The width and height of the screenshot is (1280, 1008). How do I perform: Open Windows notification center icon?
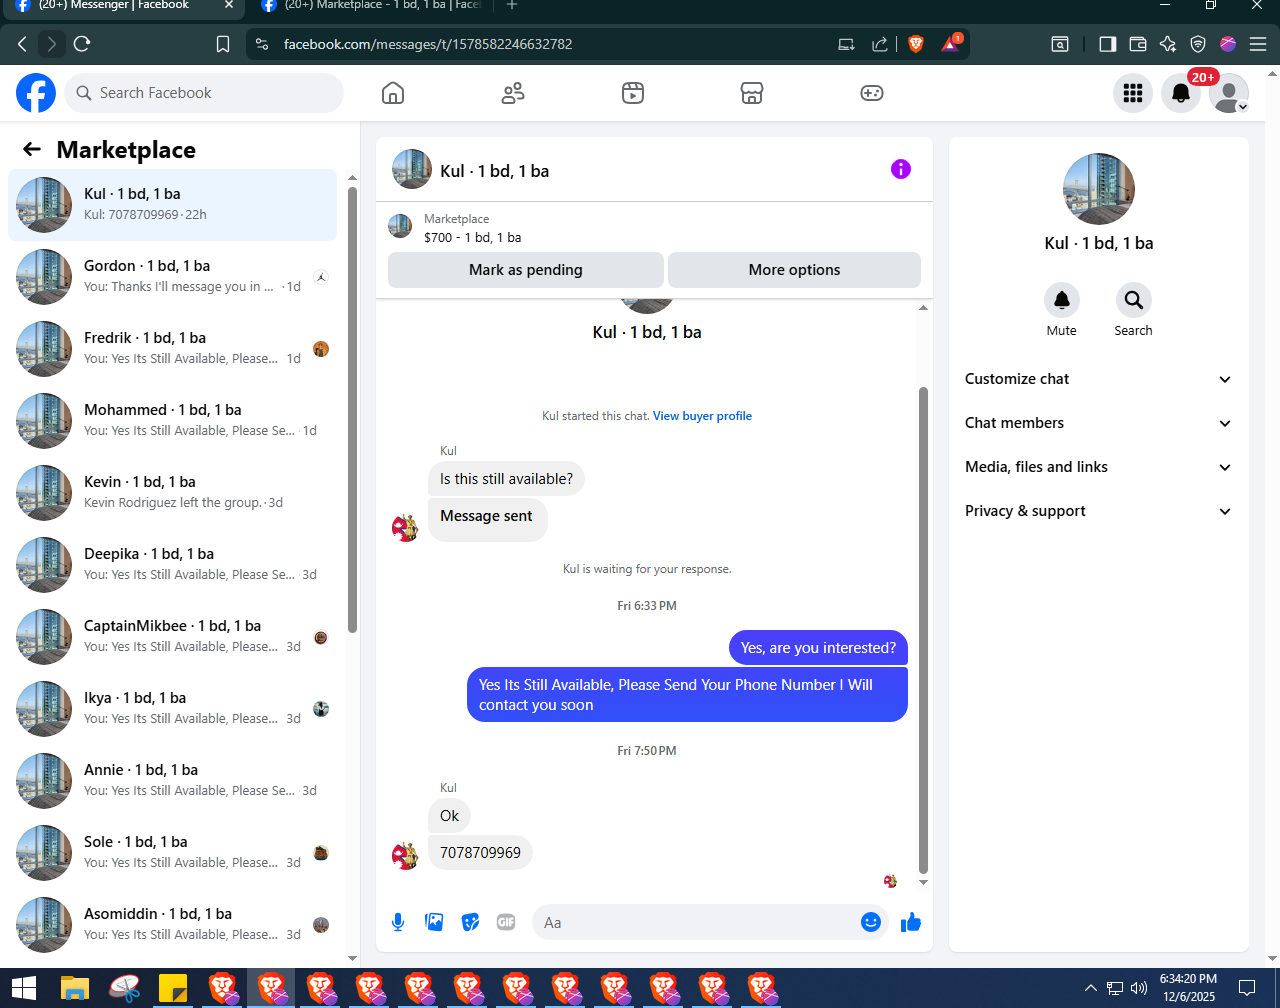(x=1247, y=988)
